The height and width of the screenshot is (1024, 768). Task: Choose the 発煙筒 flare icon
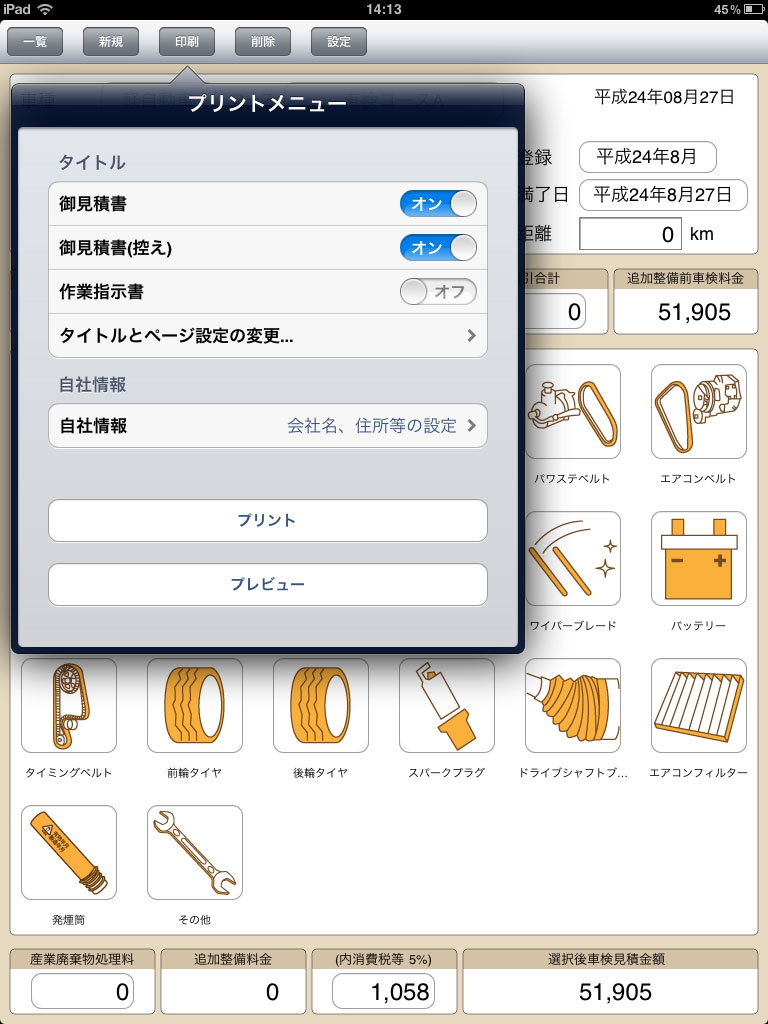pos(69,852)
